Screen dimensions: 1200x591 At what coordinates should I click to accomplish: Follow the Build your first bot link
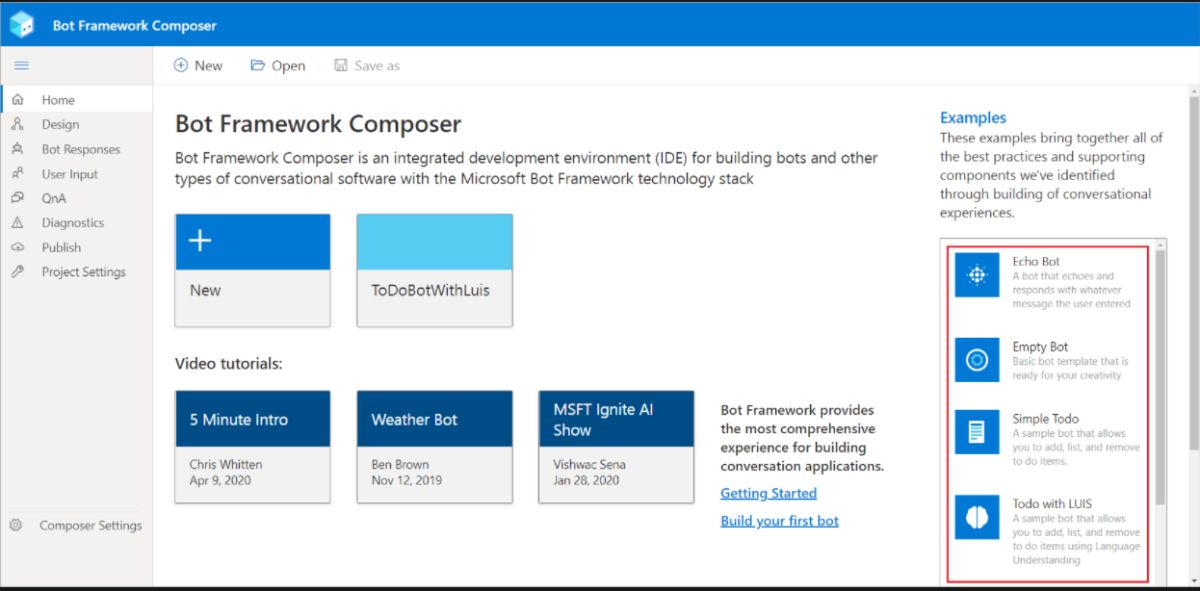pyautogui.click(x=779, y=521)
